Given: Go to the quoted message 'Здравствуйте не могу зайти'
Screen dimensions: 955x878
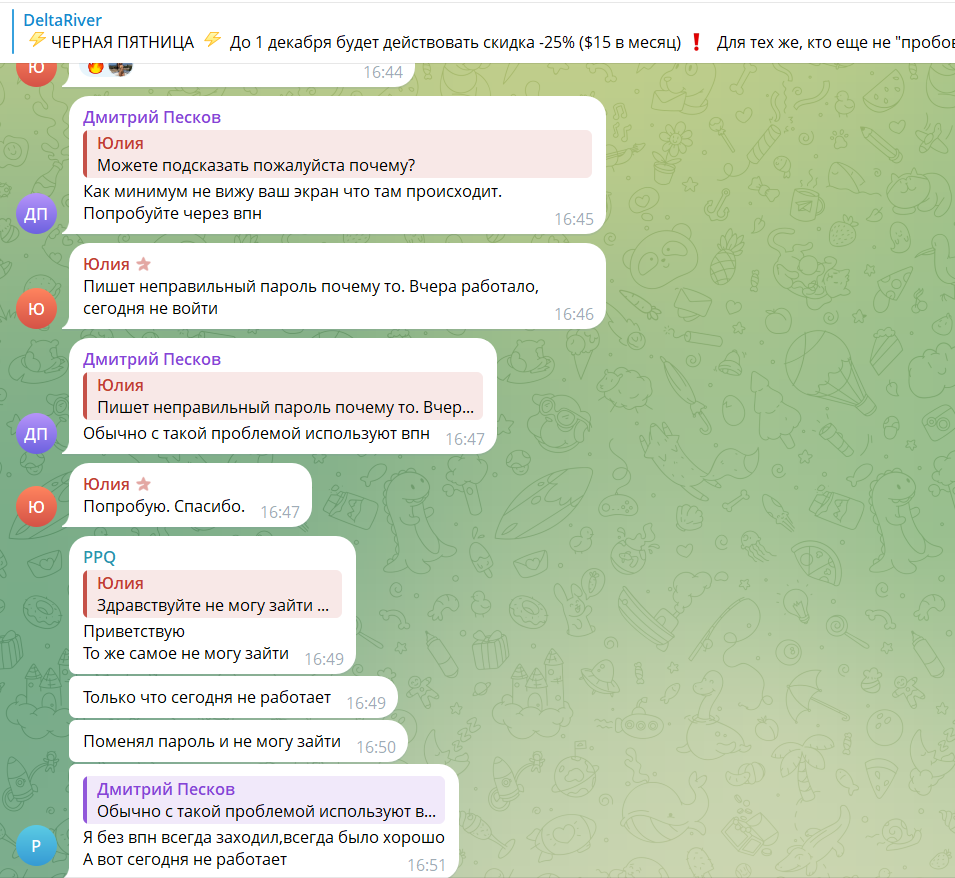Looking at the screenshot, I should (x=213, y=594).
